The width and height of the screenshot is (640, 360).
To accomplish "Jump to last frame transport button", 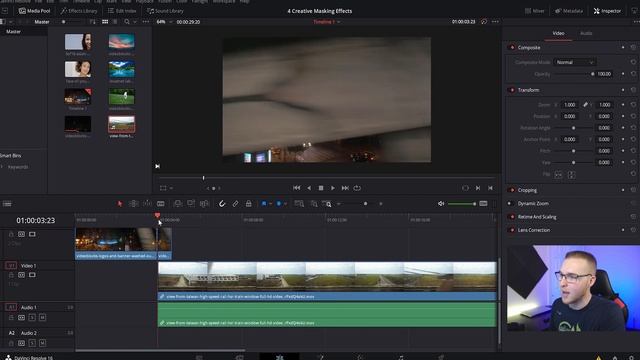I will 345,188.
